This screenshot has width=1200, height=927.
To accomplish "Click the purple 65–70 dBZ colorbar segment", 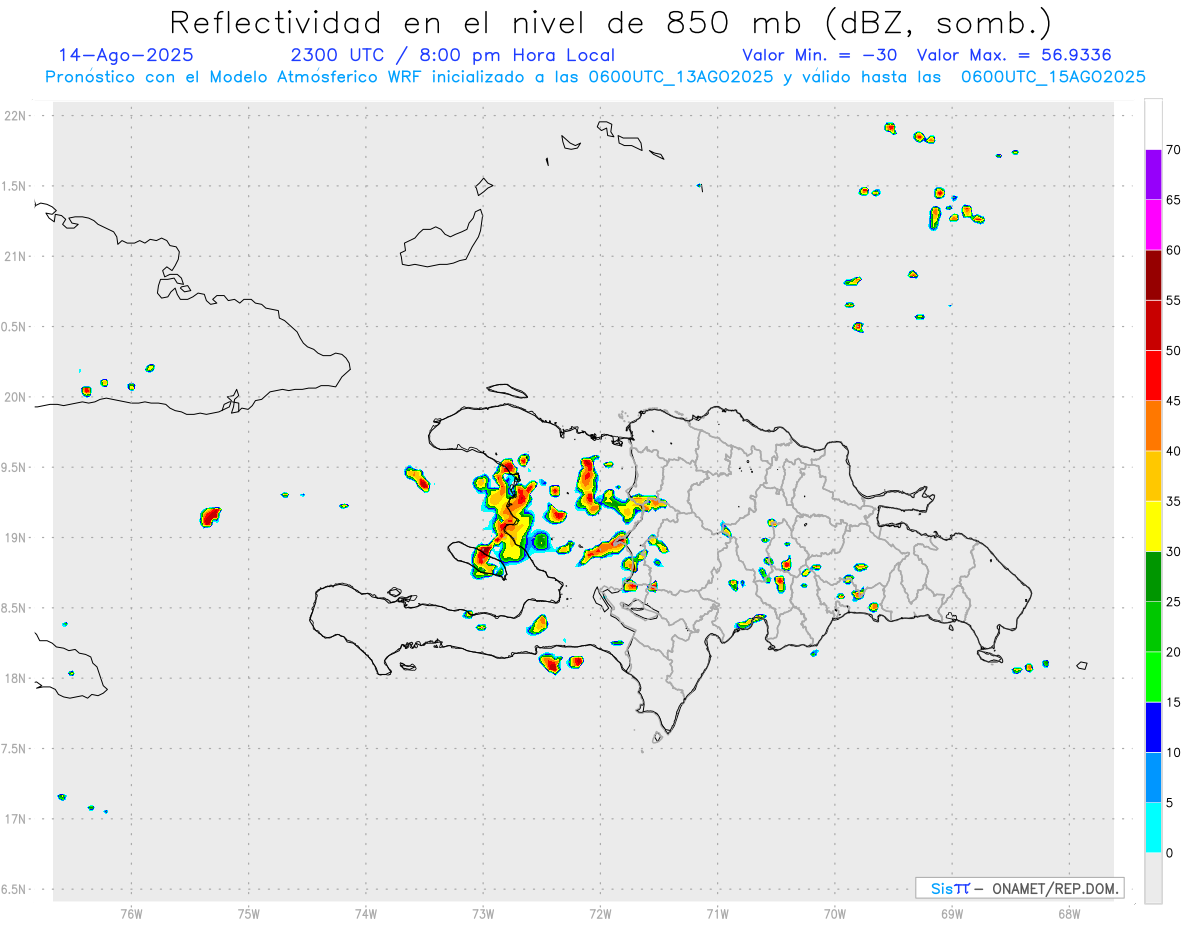I will pos(1153,175).
